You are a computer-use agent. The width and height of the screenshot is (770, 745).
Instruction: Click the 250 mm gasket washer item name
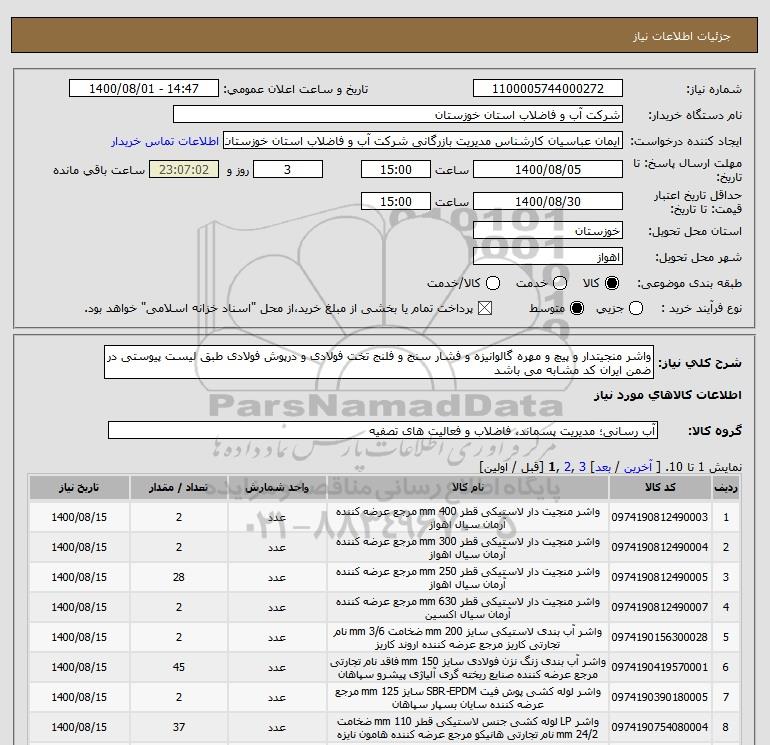tap(468, 578)
